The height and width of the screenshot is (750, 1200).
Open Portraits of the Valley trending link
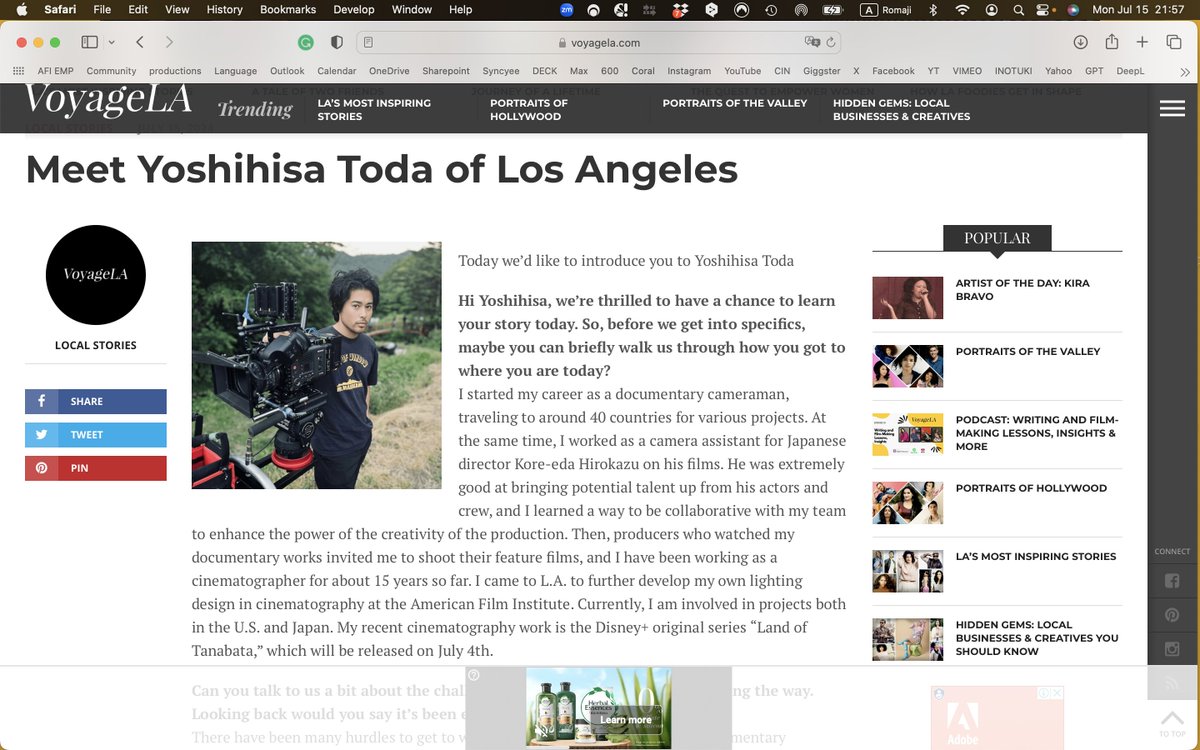734,103
